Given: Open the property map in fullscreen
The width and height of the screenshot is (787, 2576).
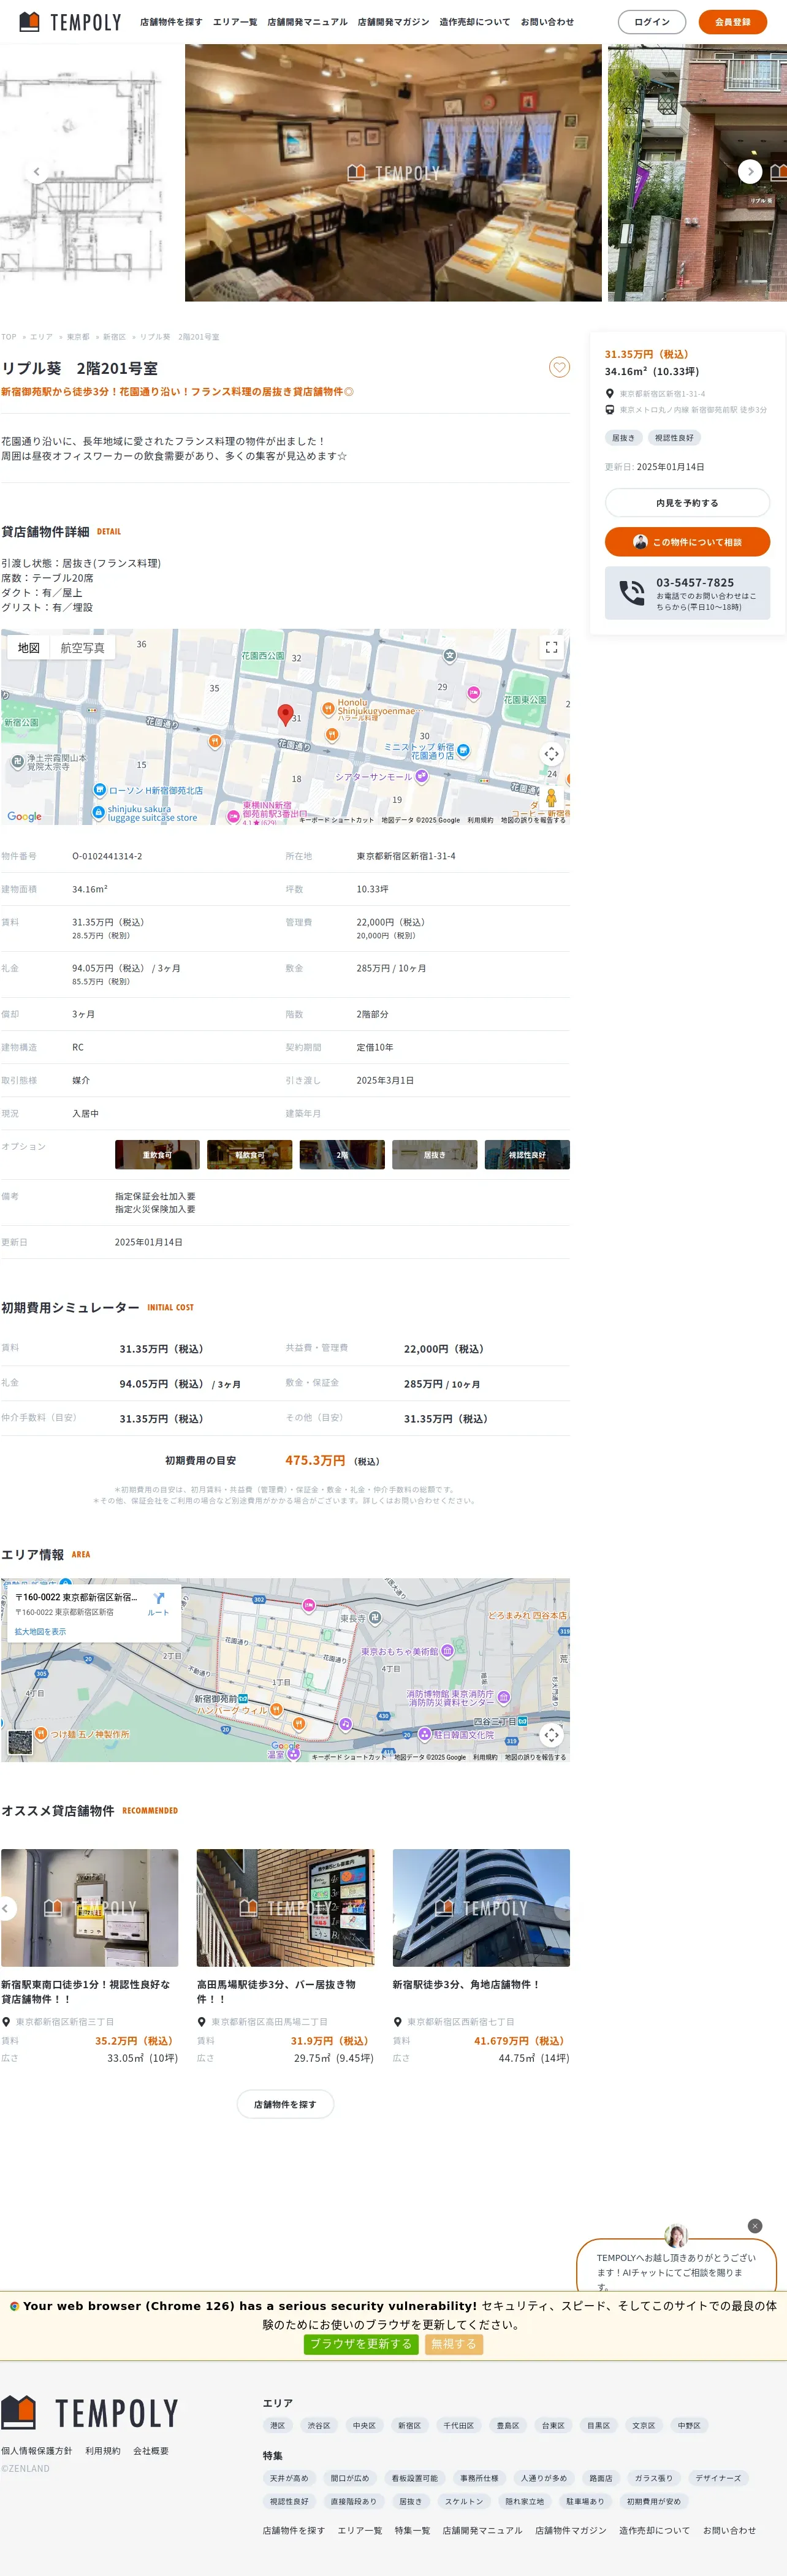Looking at the screenshot, I should [x=551, y=648].
